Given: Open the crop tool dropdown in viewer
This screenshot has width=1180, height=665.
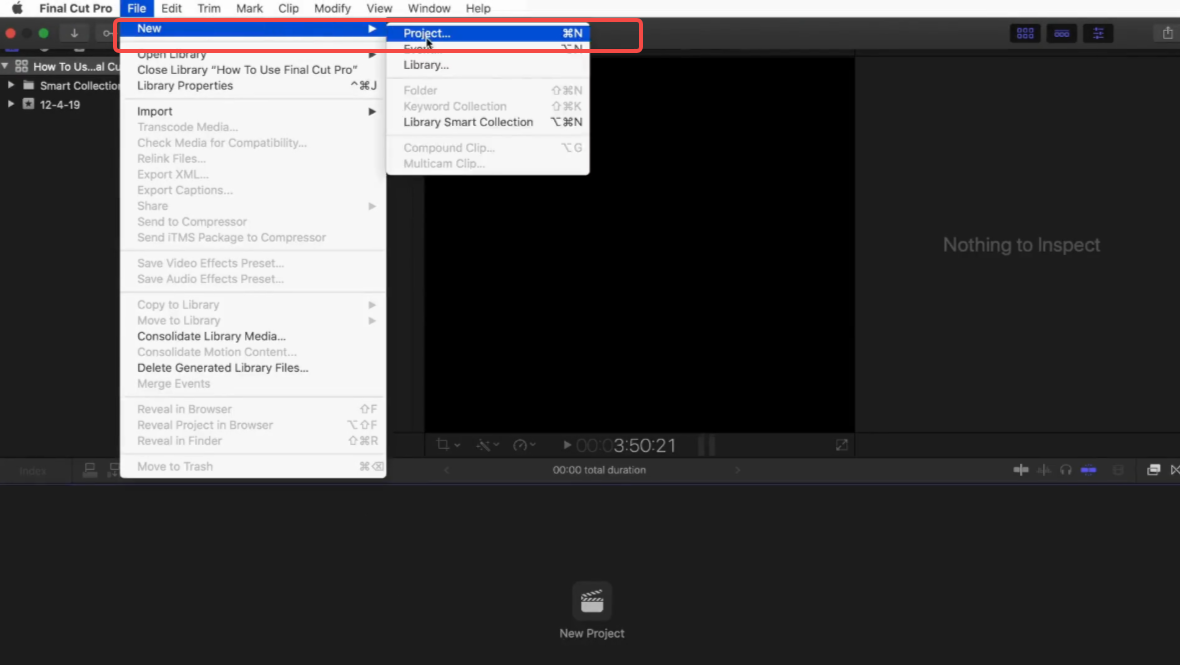Looking at the screenshot, I should point(448,445).
